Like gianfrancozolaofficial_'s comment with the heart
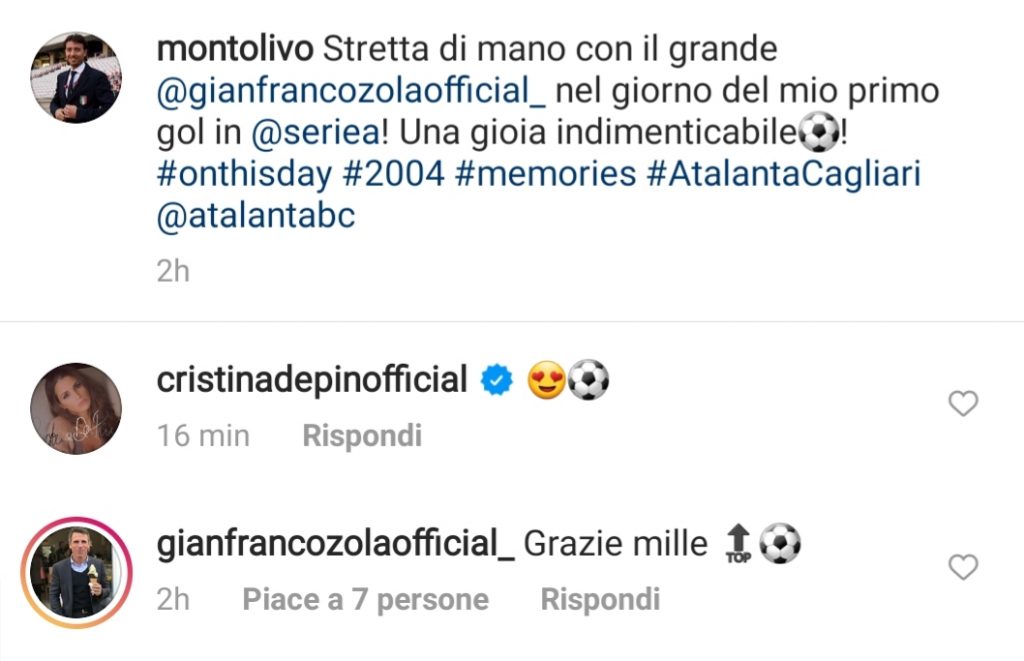Image resolution: width=1024 pixels, height=661 pixels. tap(963, 567)
